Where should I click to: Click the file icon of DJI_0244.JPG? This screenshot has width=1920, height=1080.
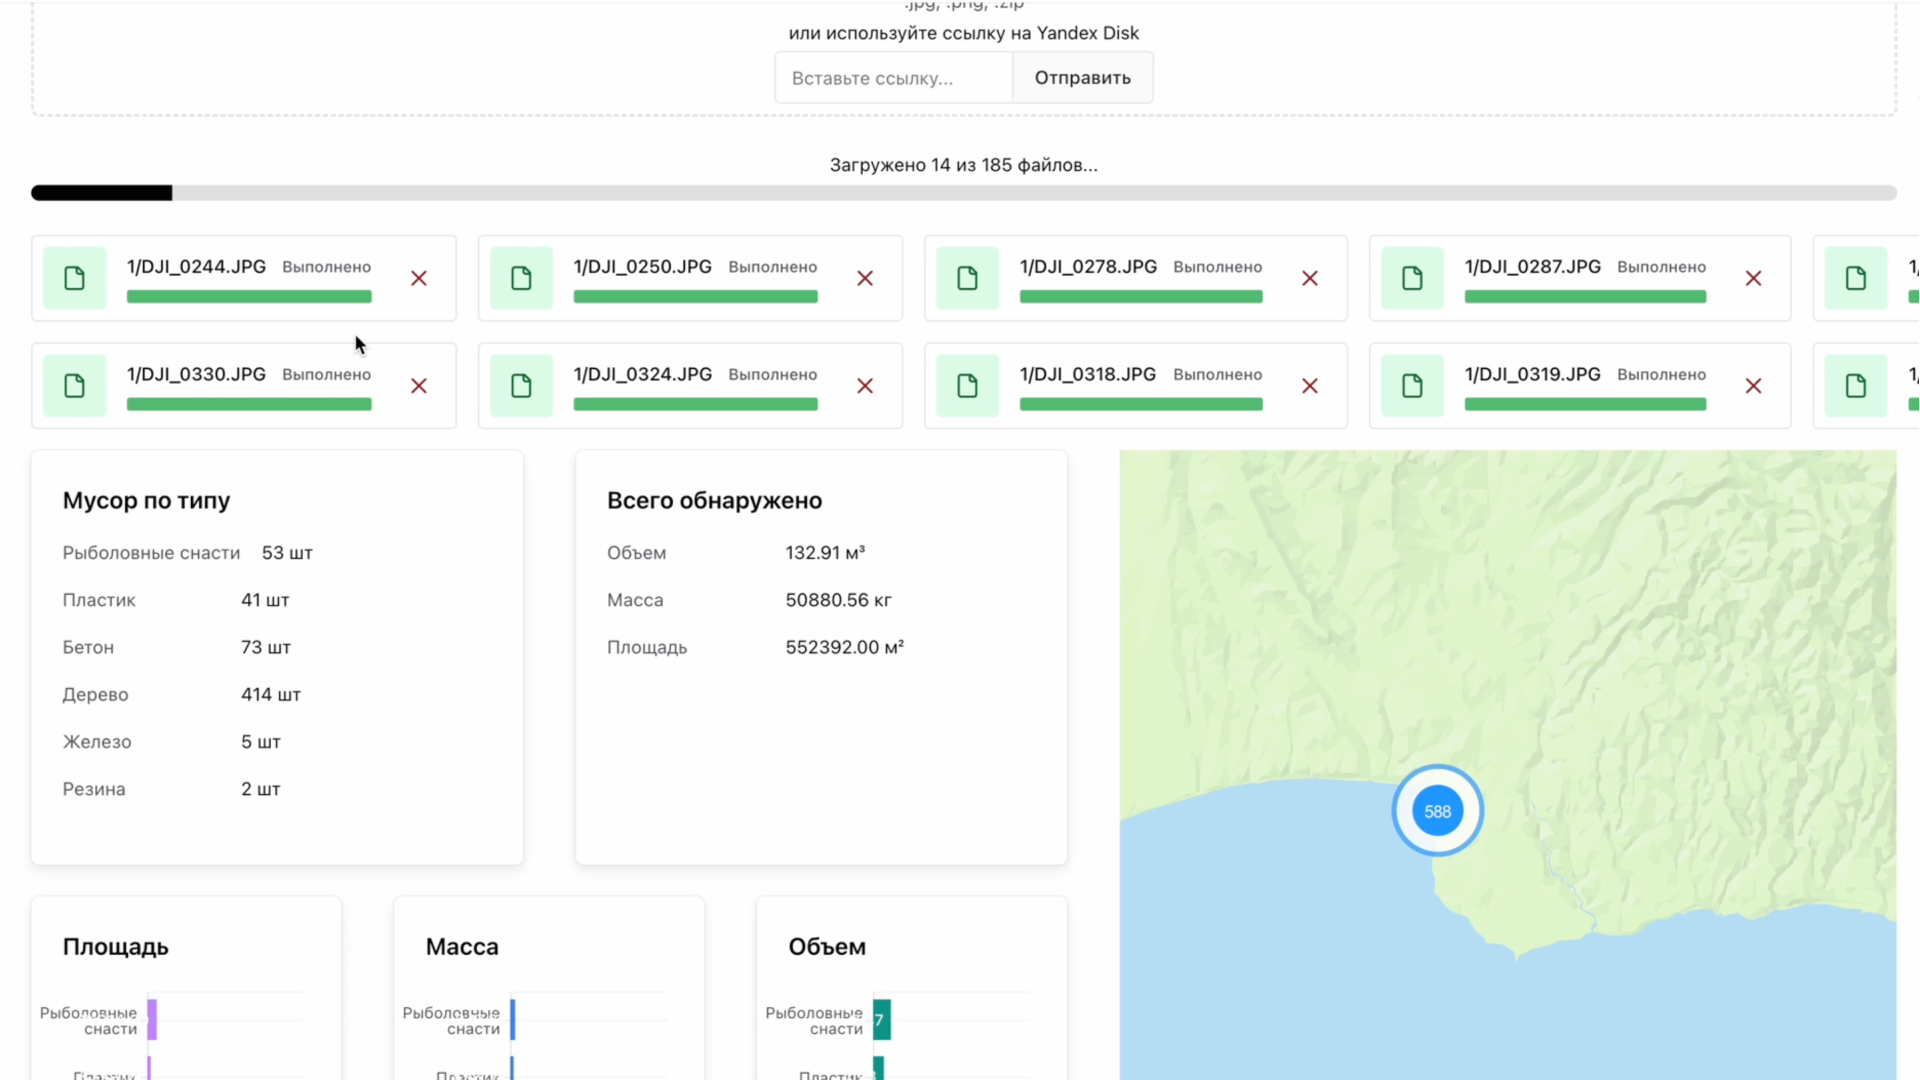tap(75, 278)
